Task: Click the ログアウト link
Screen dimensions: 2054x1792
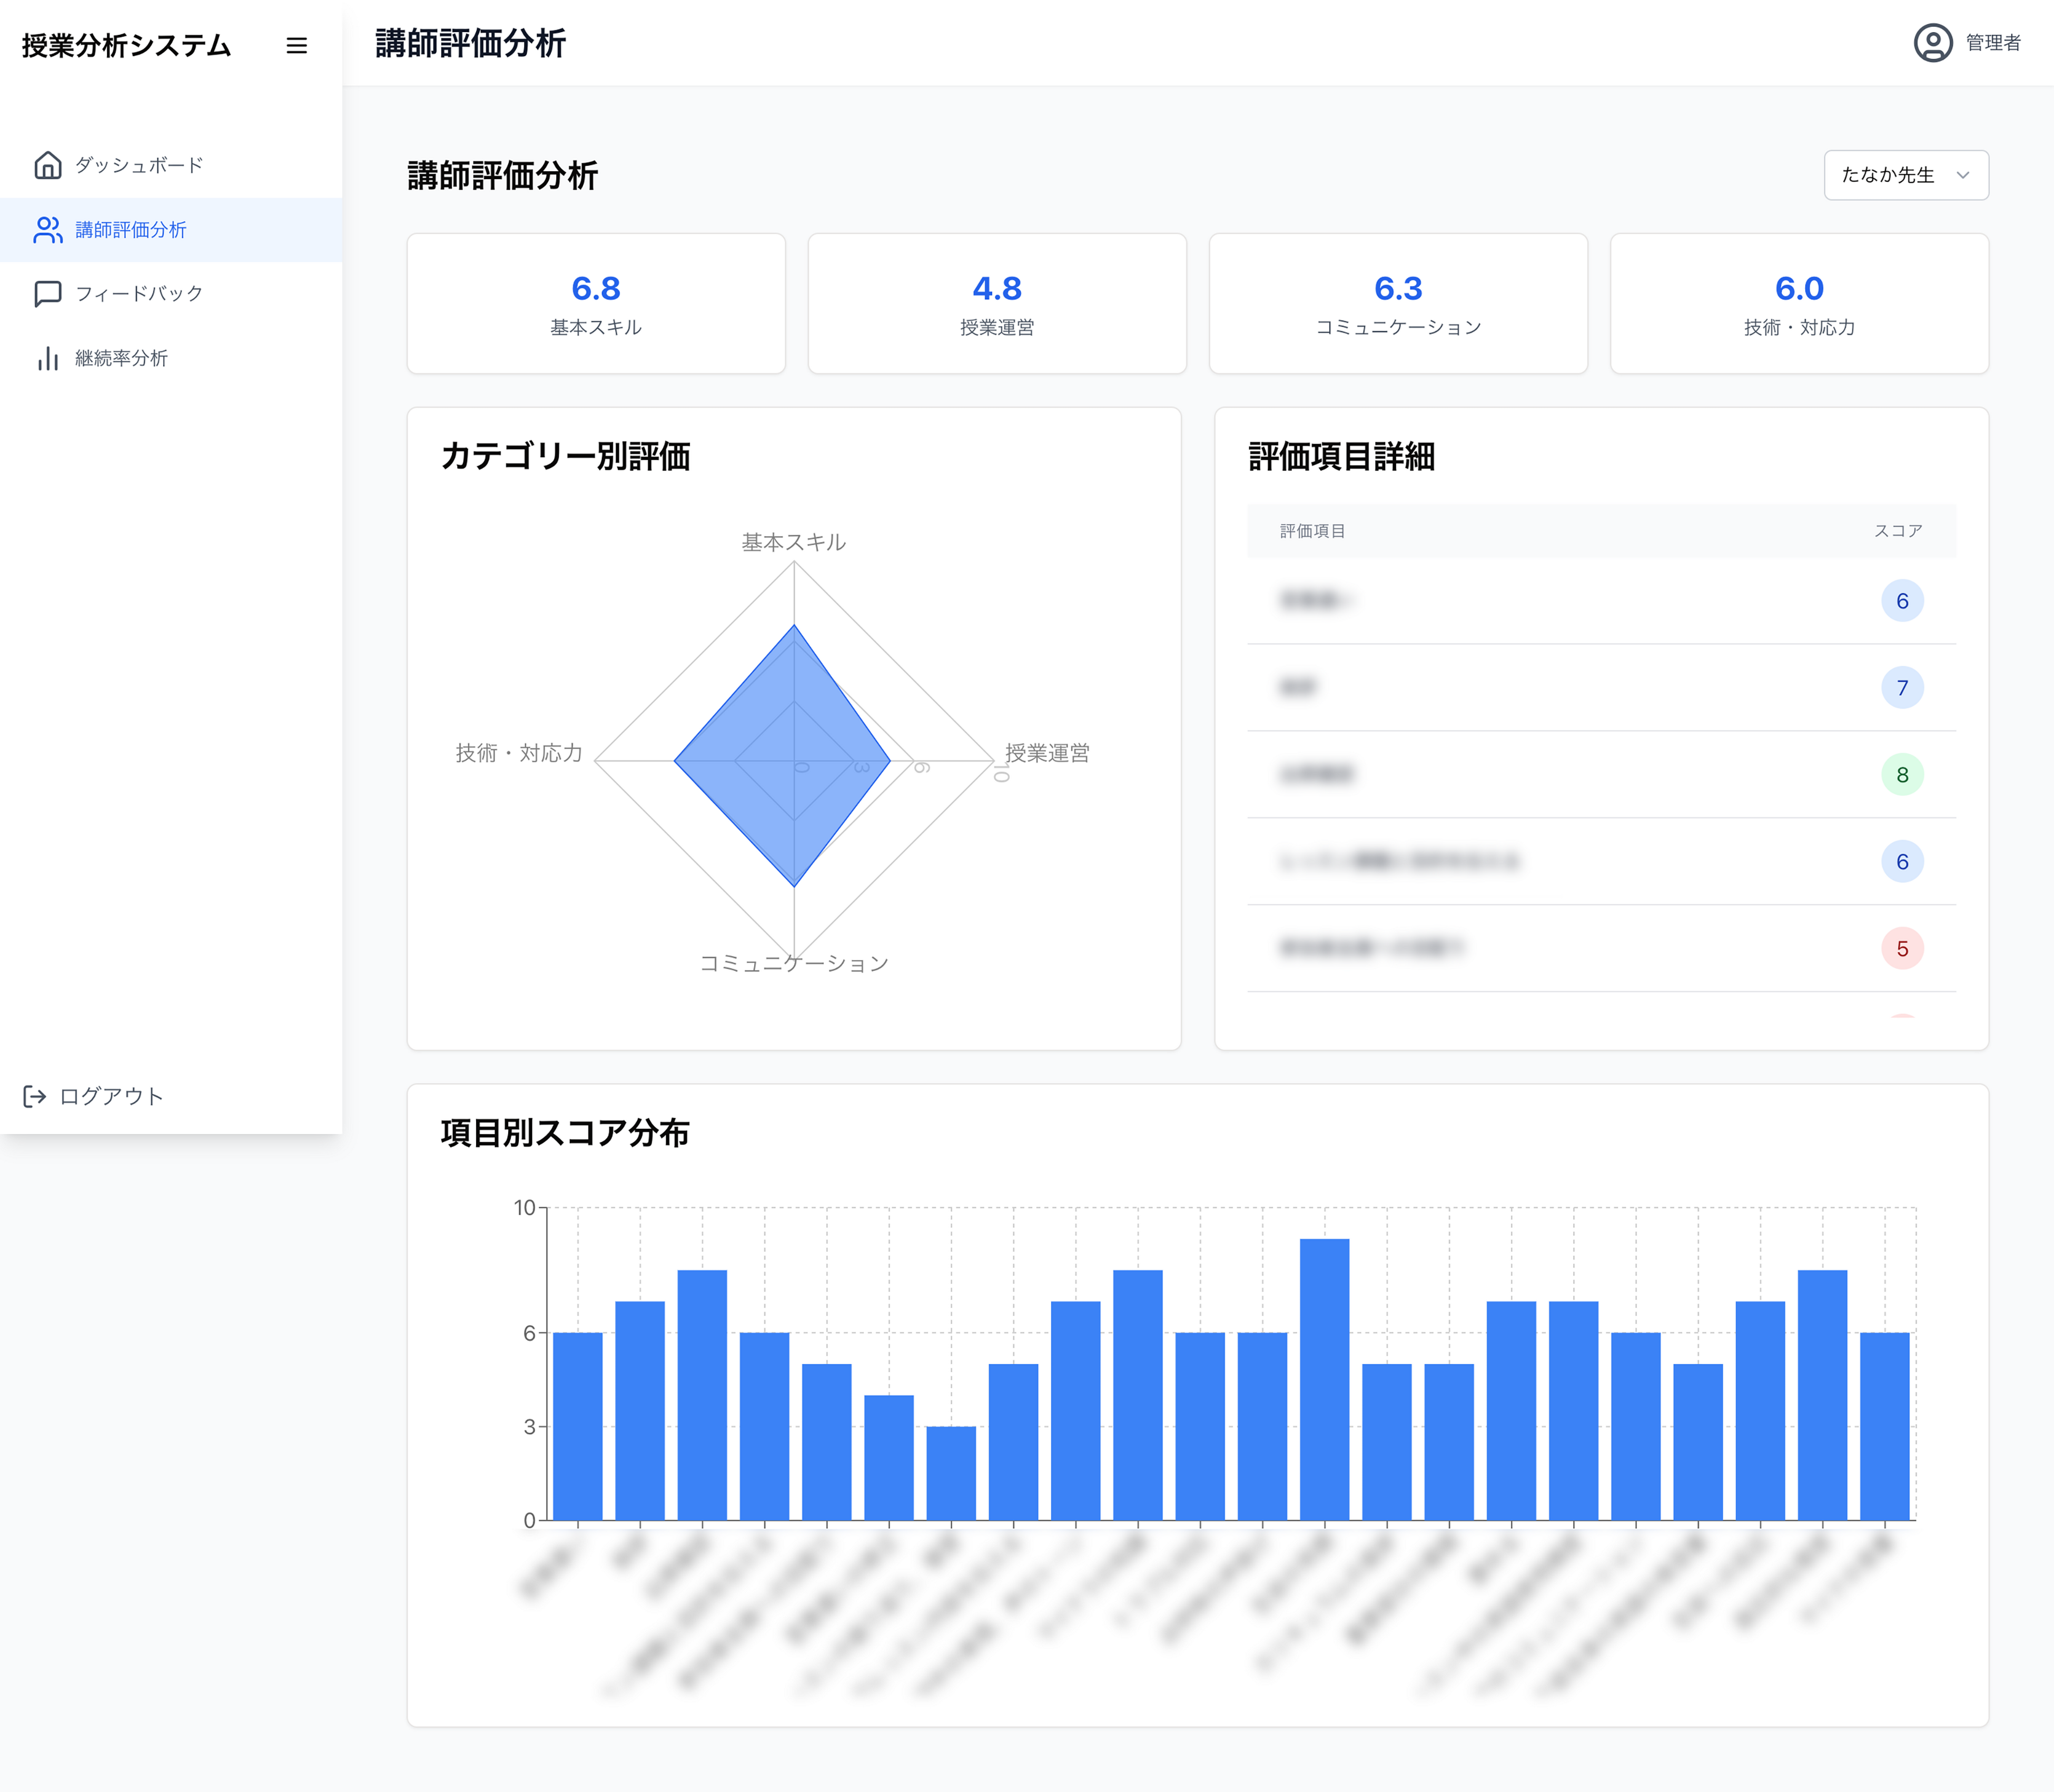Action: pos(111,1097)
